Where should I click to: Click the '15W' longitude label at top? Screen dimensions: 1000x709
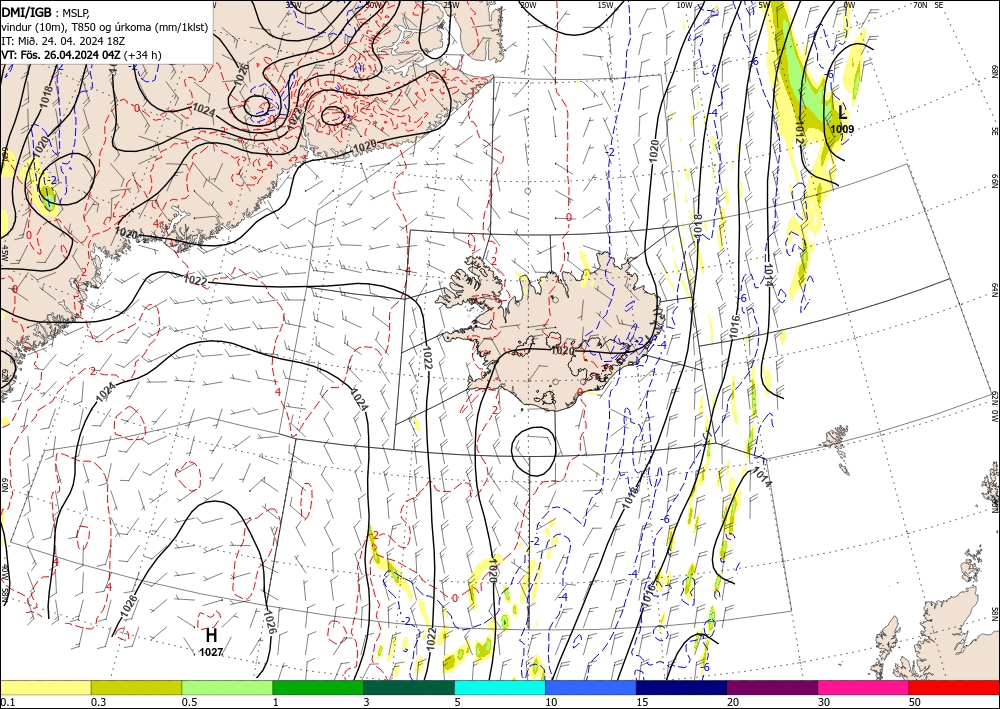[605, 5]
